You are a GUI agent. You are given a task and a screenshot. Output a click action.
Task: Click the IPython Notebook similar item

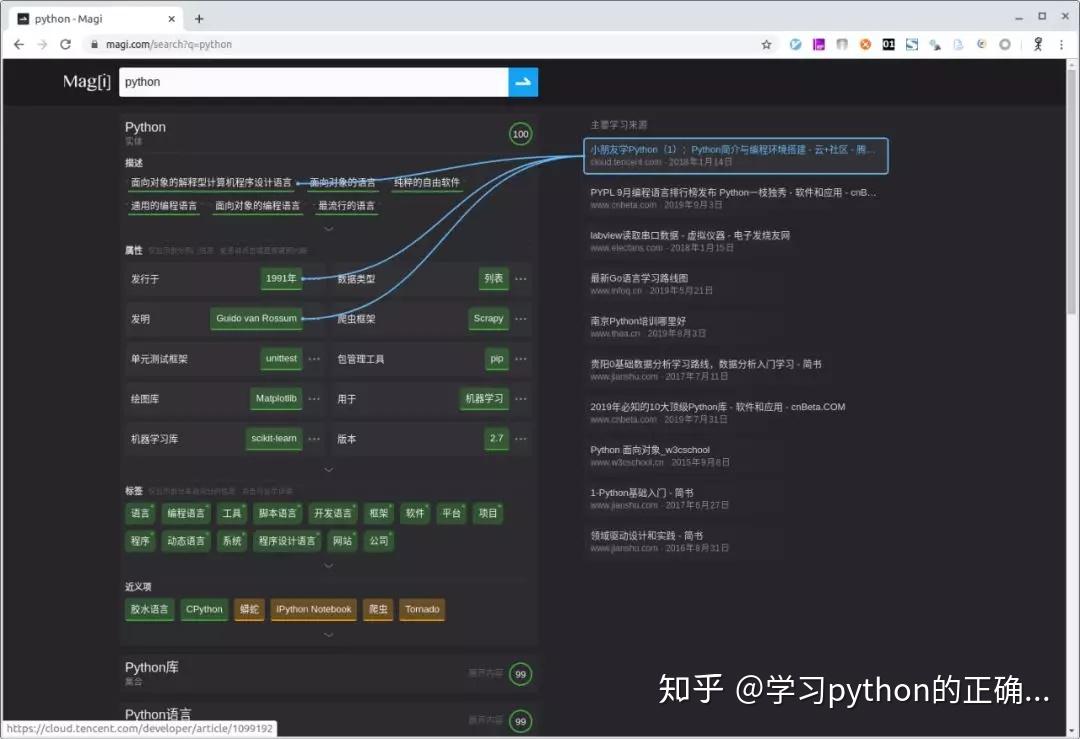[x=313, y=609]
